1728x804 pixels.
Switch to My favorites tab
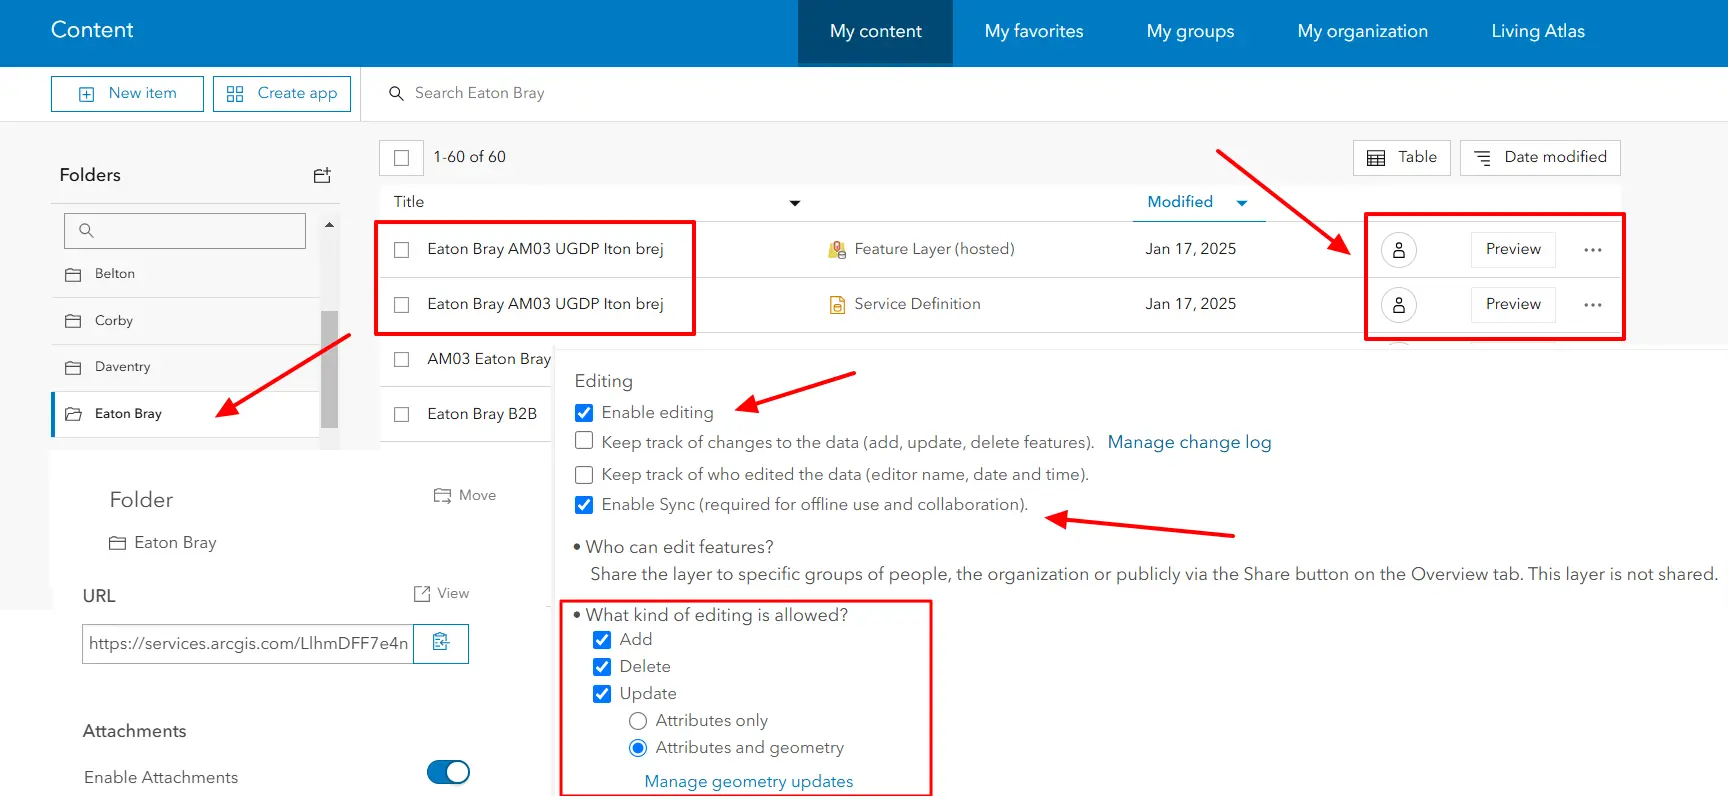[1034, 32]
